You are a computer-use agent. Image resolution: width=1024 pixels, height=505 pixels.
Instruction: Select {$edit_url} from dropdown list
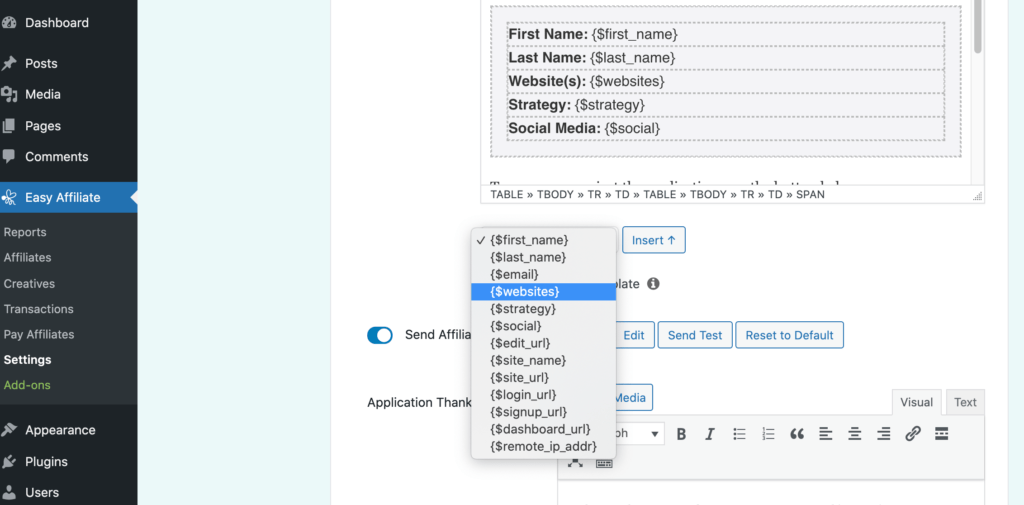[x=543, y=343]
